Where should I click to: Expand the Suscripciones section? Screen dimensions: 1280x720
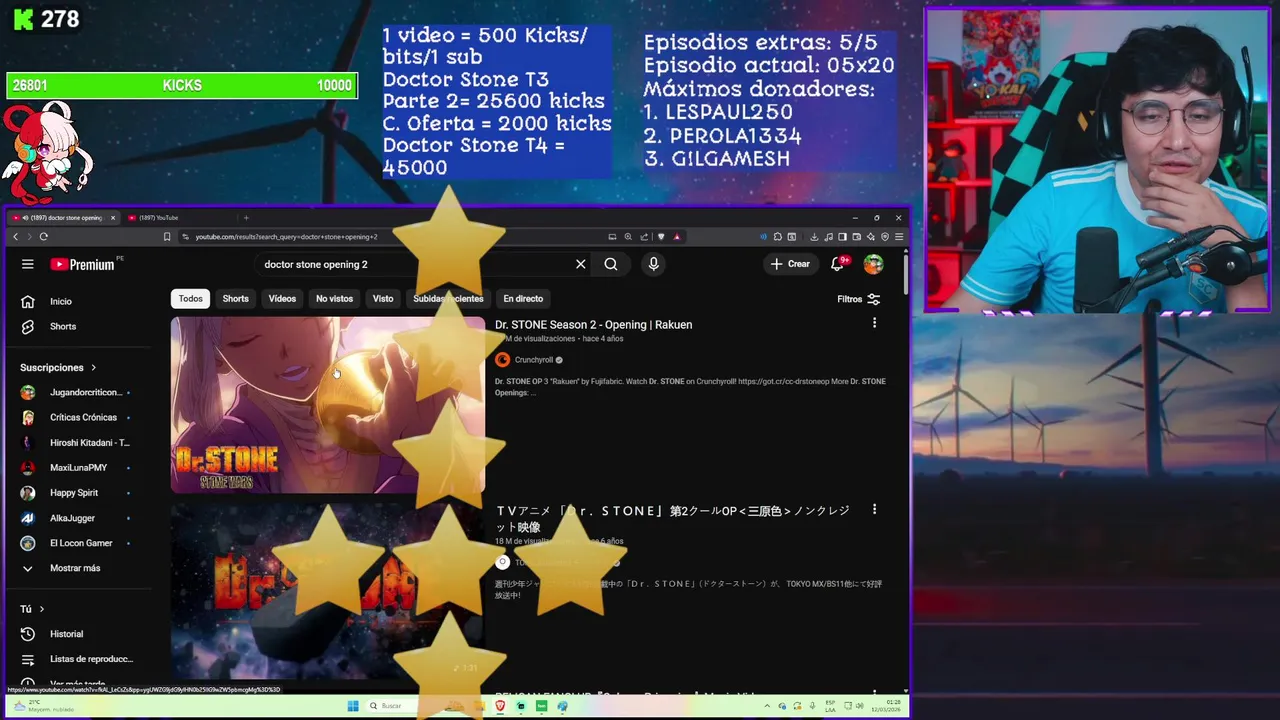coord(58,367)
